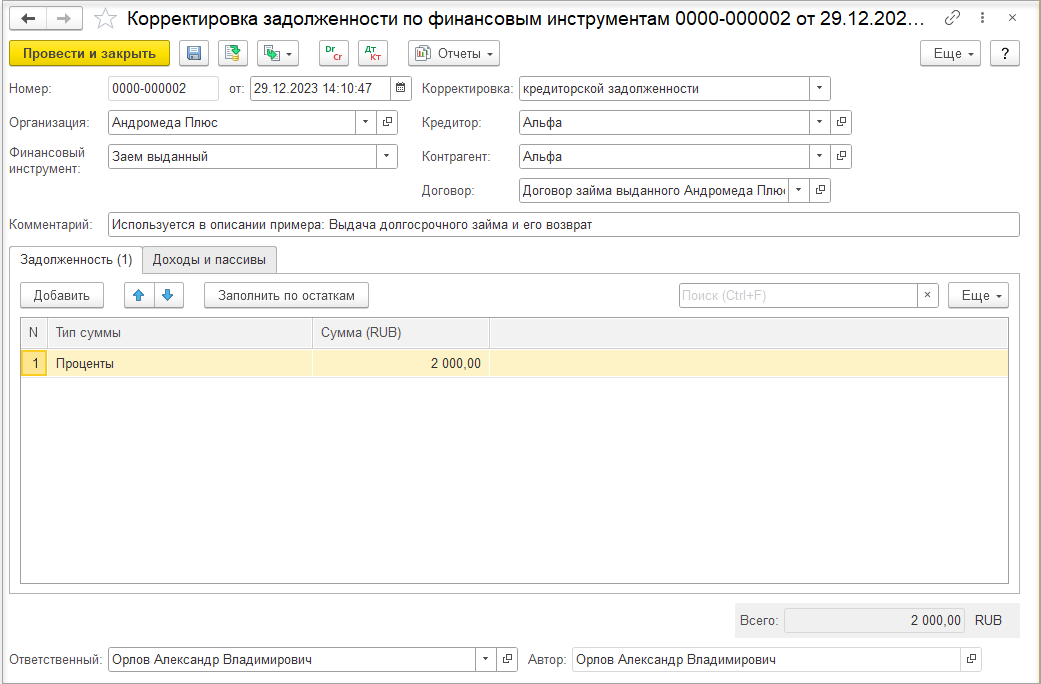Expand the Финансовый инструмент dropdown

click(386, 156)
